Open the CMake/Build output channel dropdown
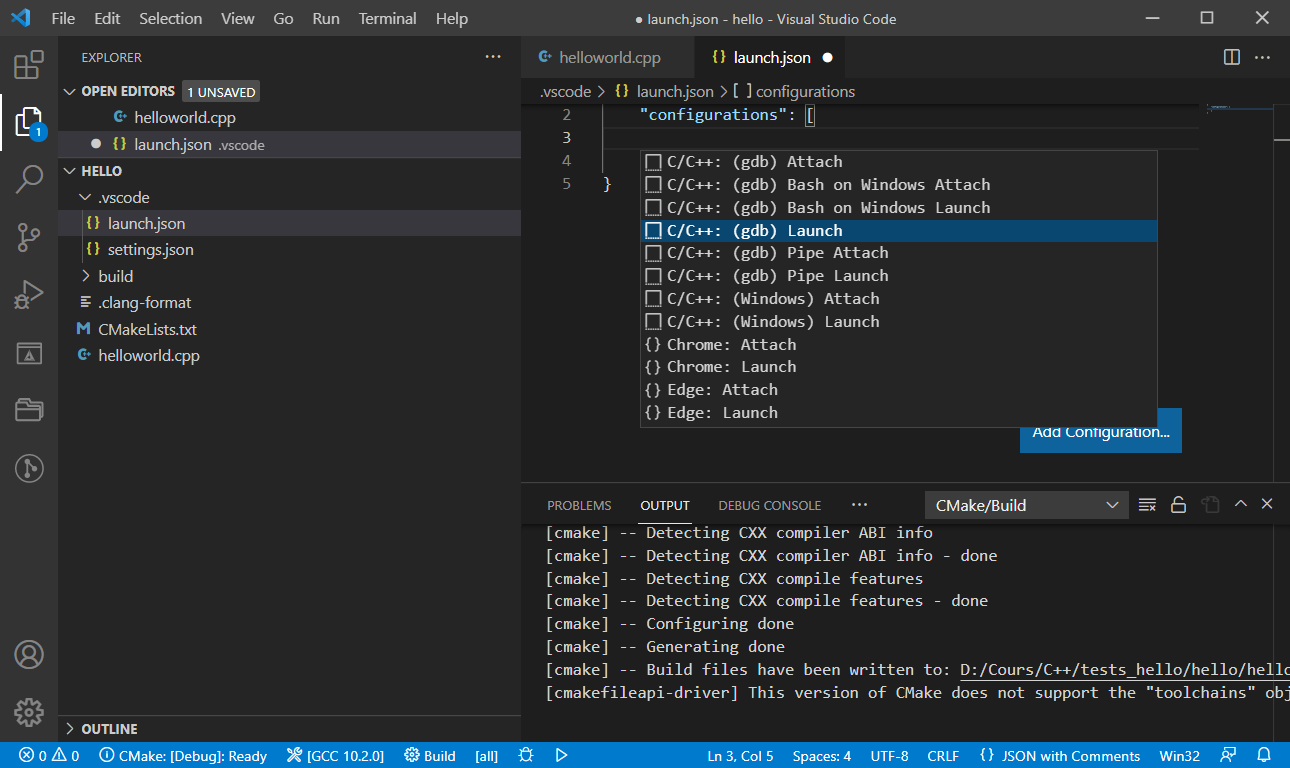 point(1026,505)
